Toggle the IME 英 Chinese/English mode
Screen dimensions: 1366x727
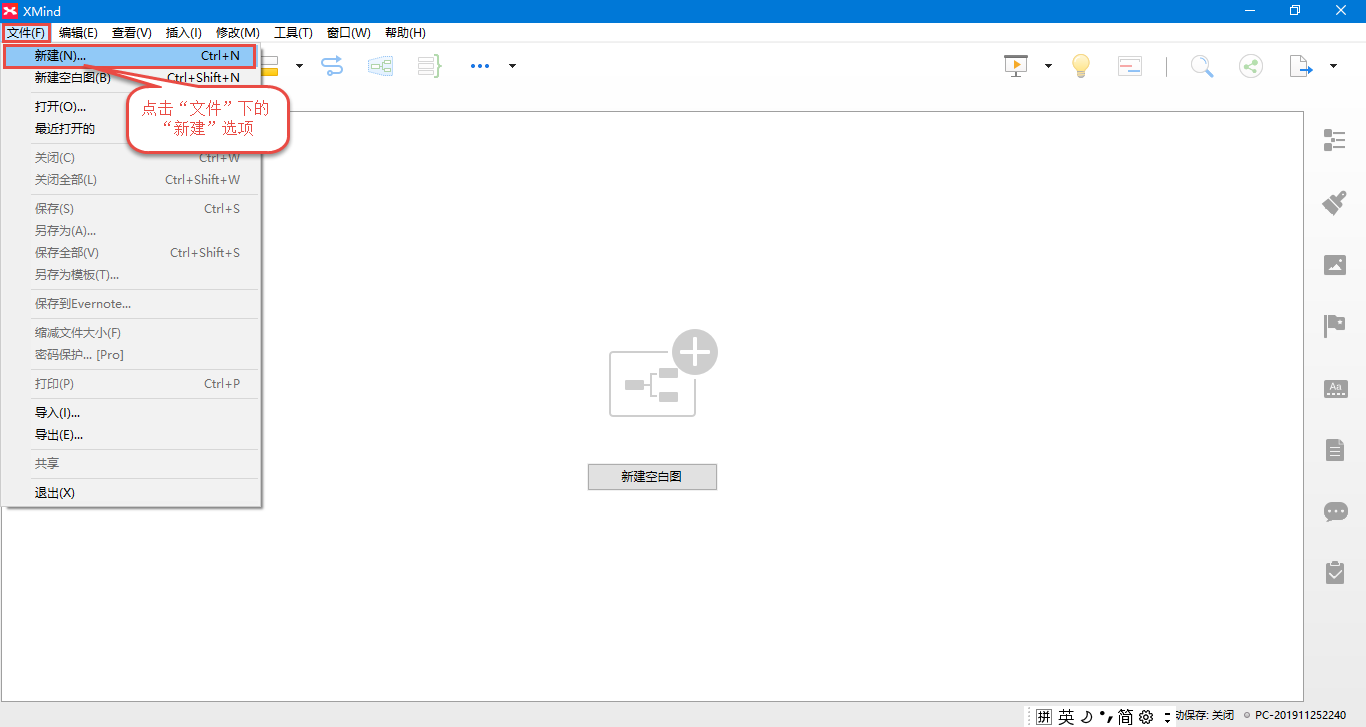(x=1066, y=716)
